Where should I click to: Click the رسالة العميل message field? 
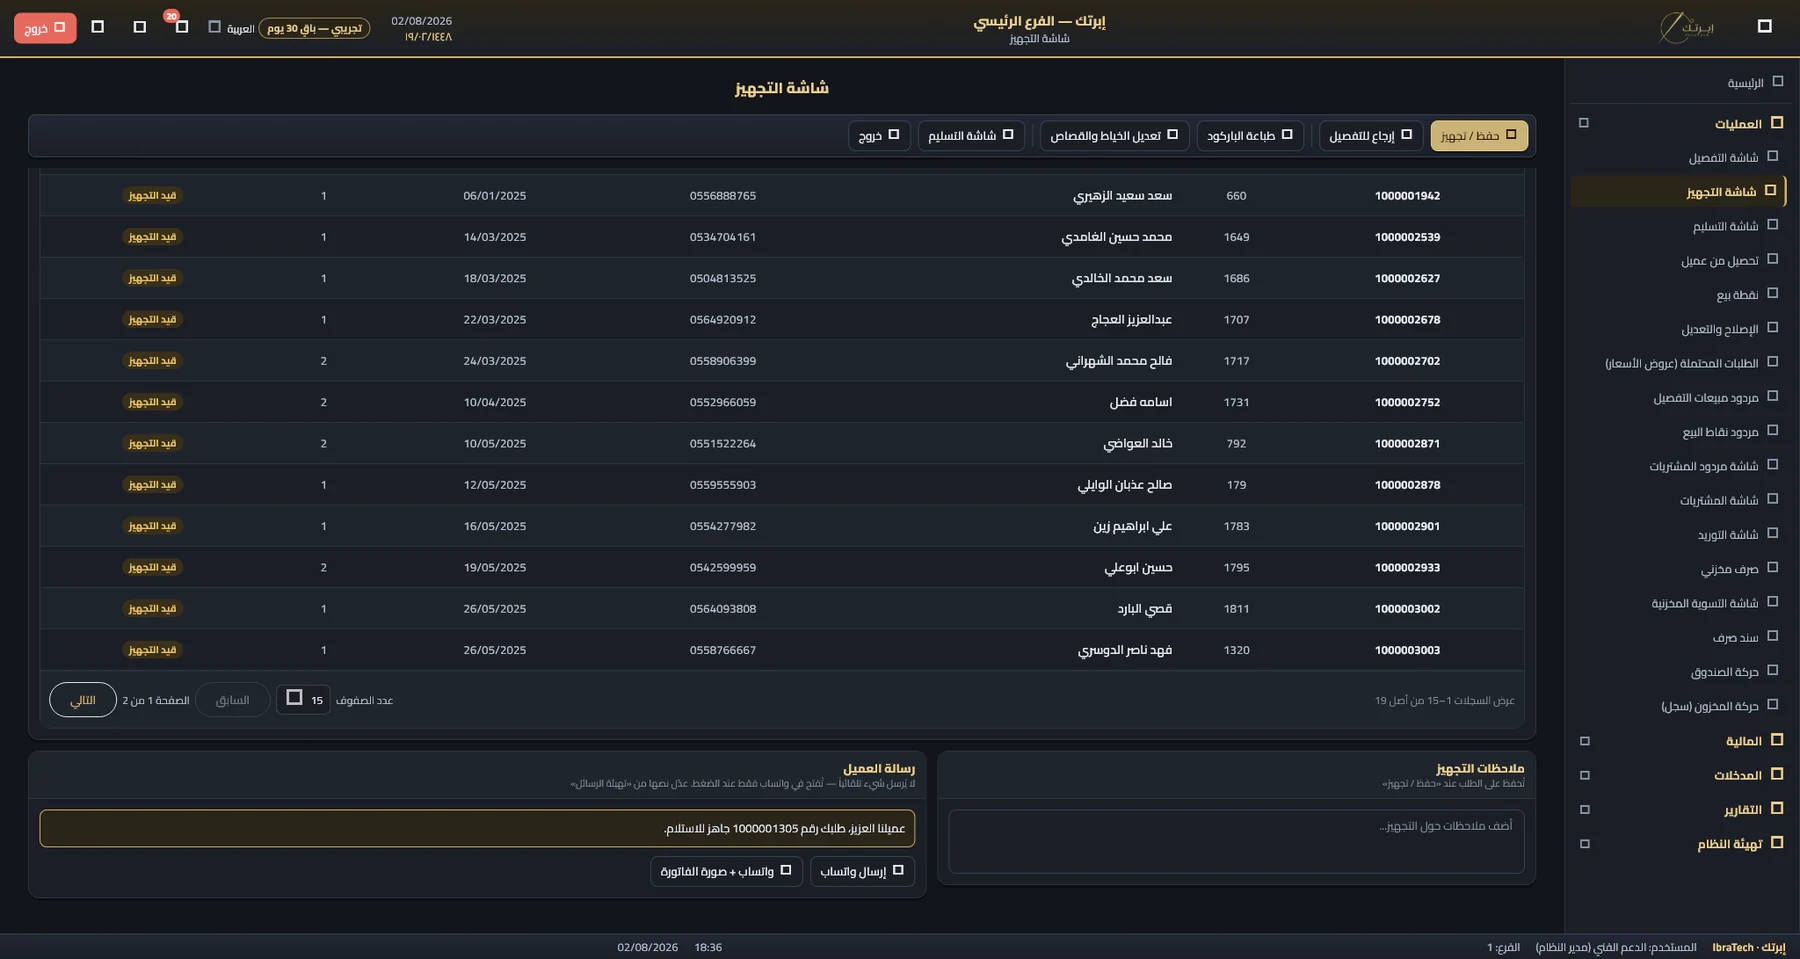click(477, 828)
